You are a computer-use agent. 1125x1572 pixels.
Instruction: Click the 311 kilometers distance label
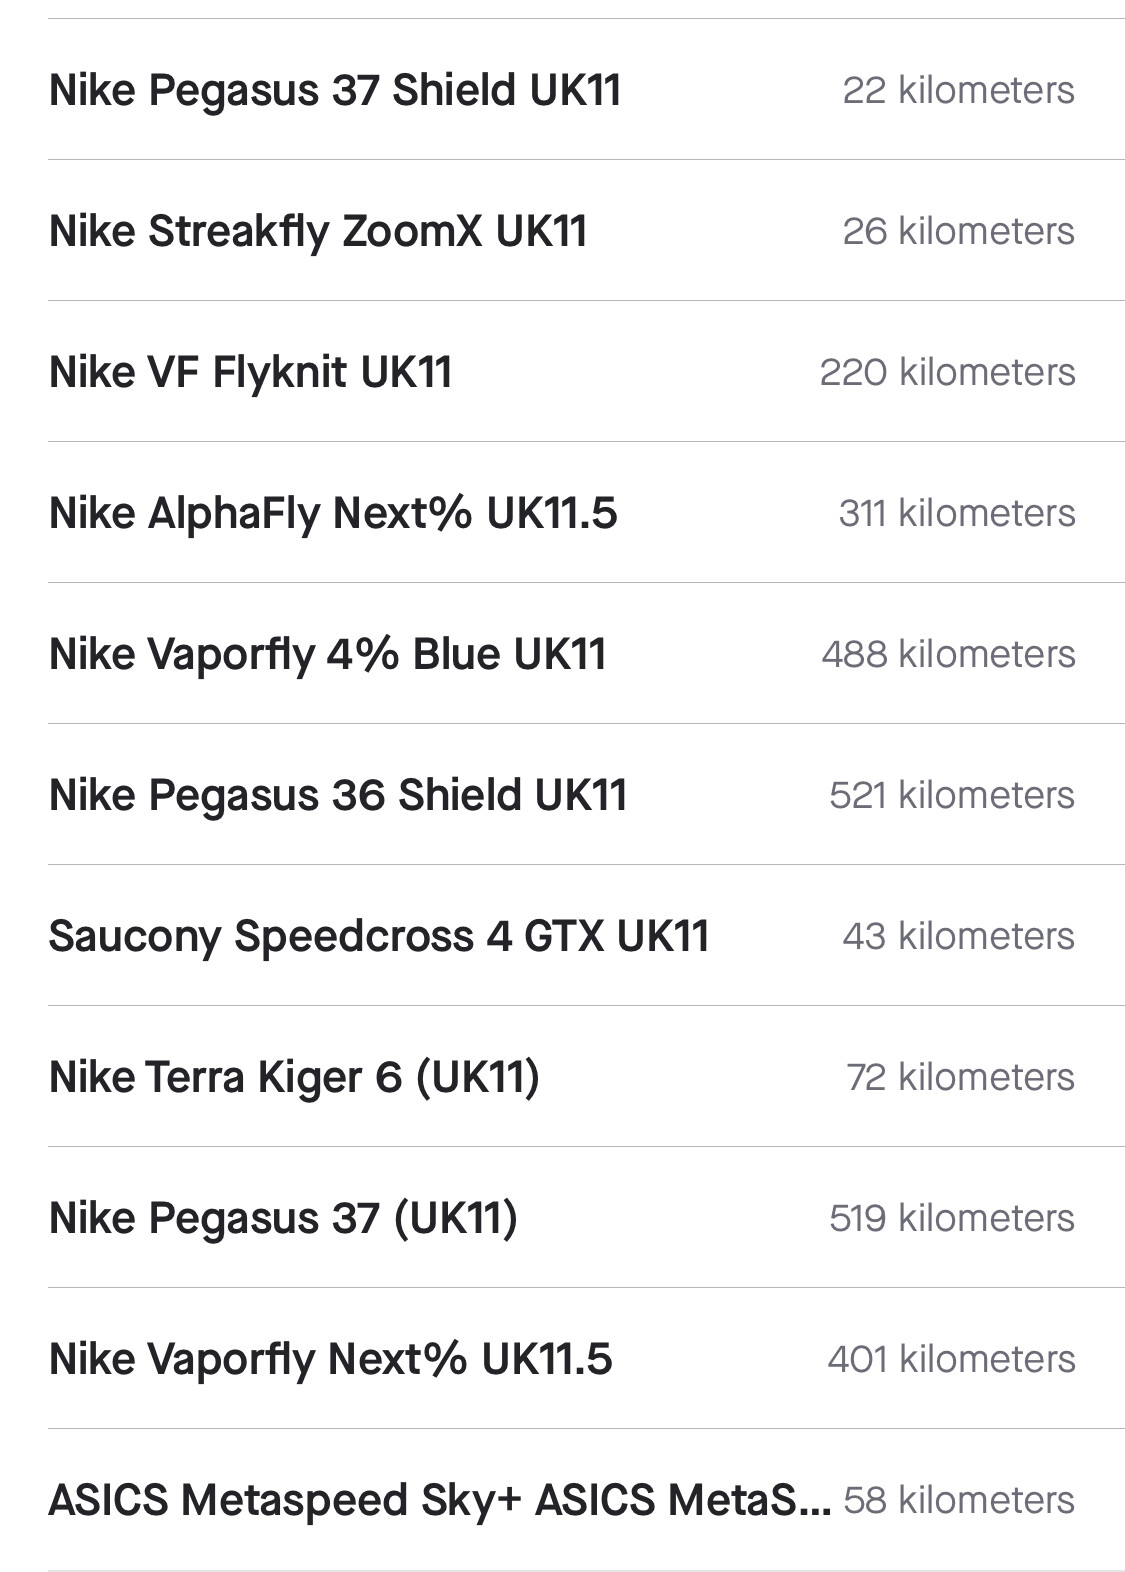coord(957,513)
